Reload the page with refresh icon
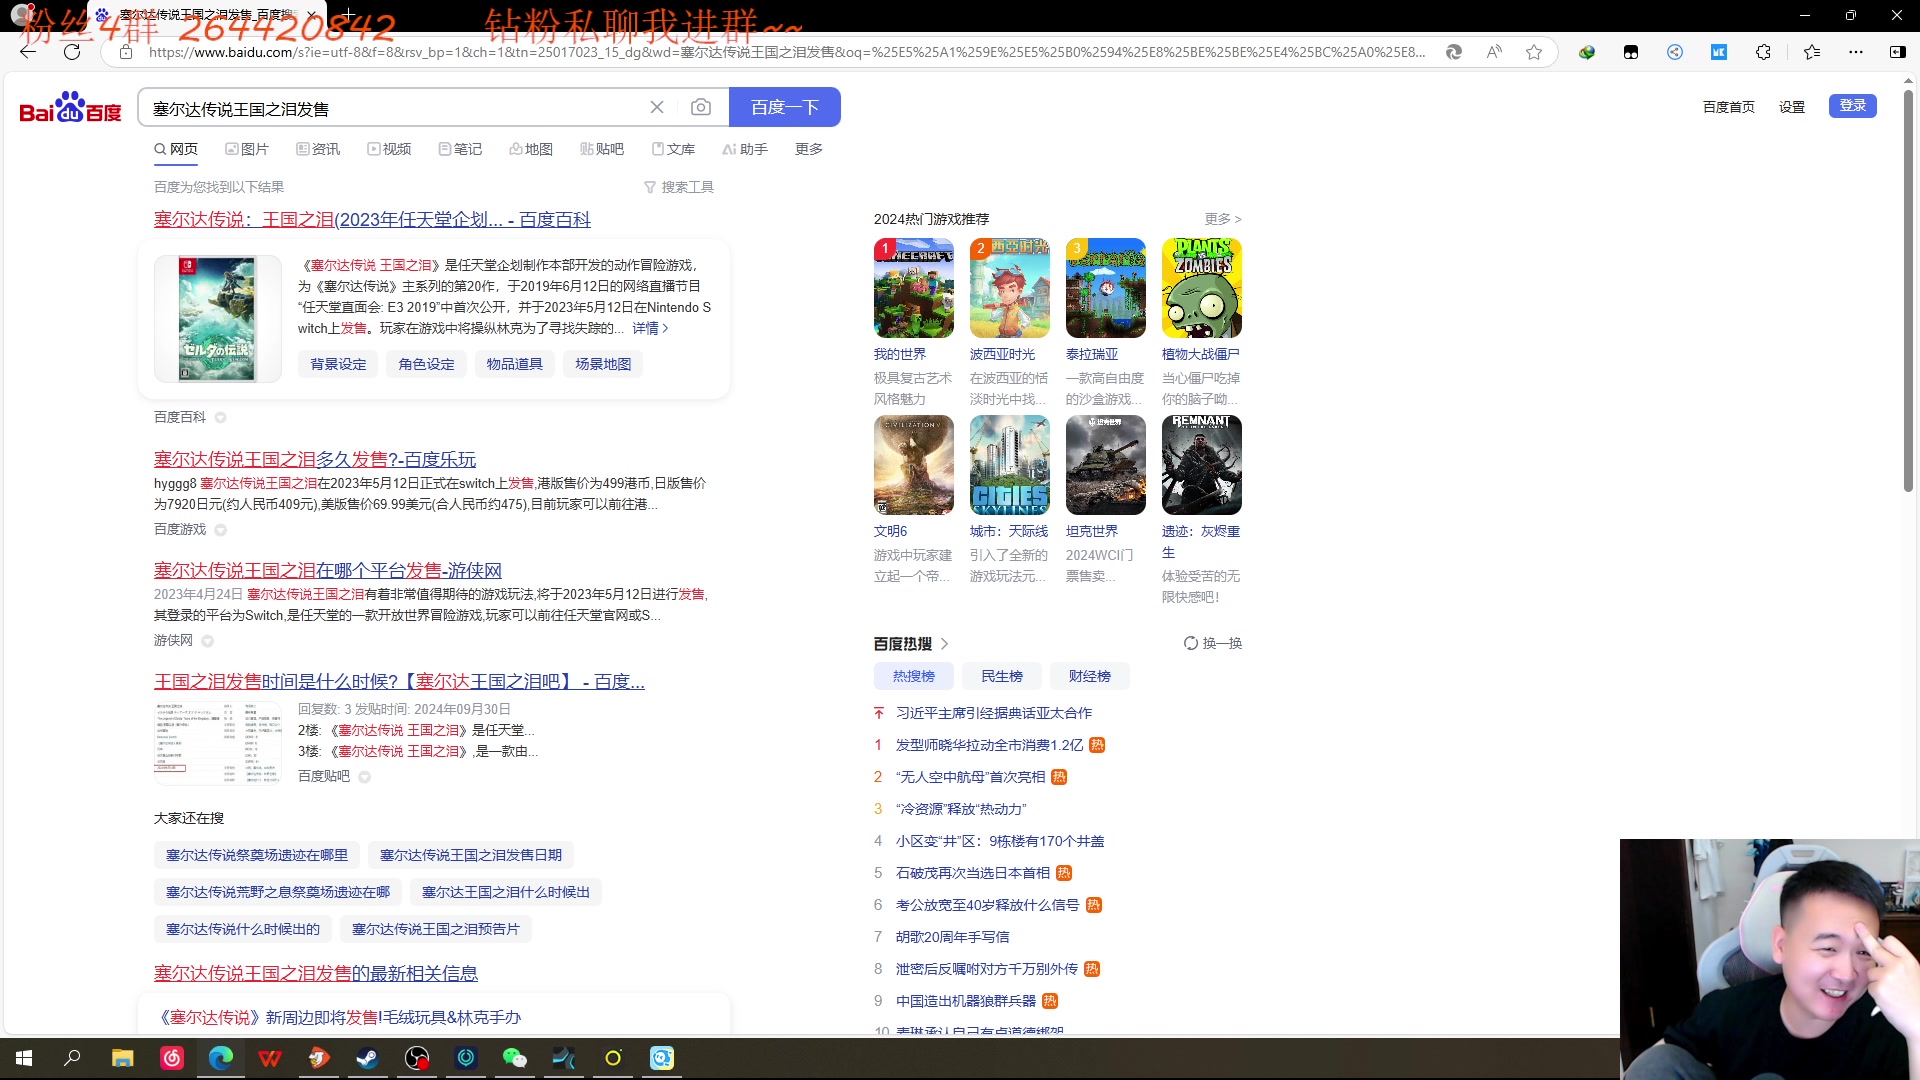1920x1080 pixels. point(72,52)
